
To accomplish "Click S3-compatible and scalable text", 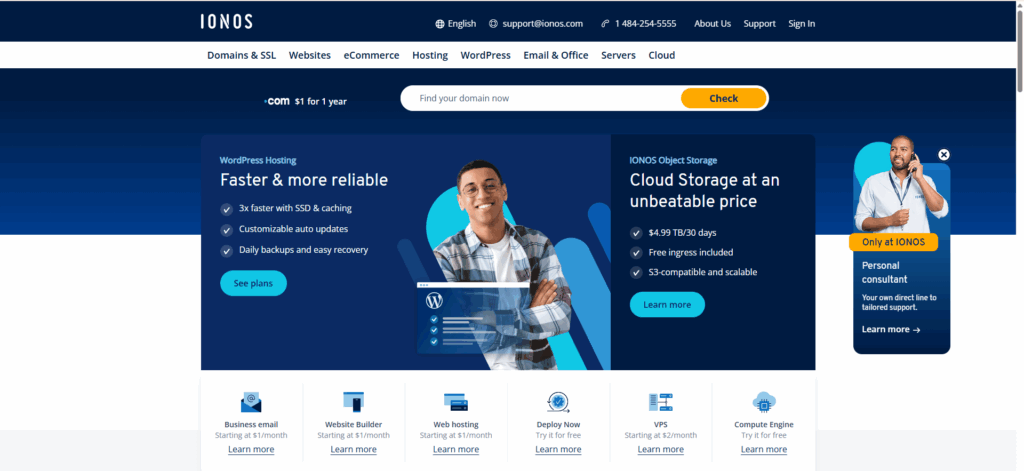I will point(703,272).
